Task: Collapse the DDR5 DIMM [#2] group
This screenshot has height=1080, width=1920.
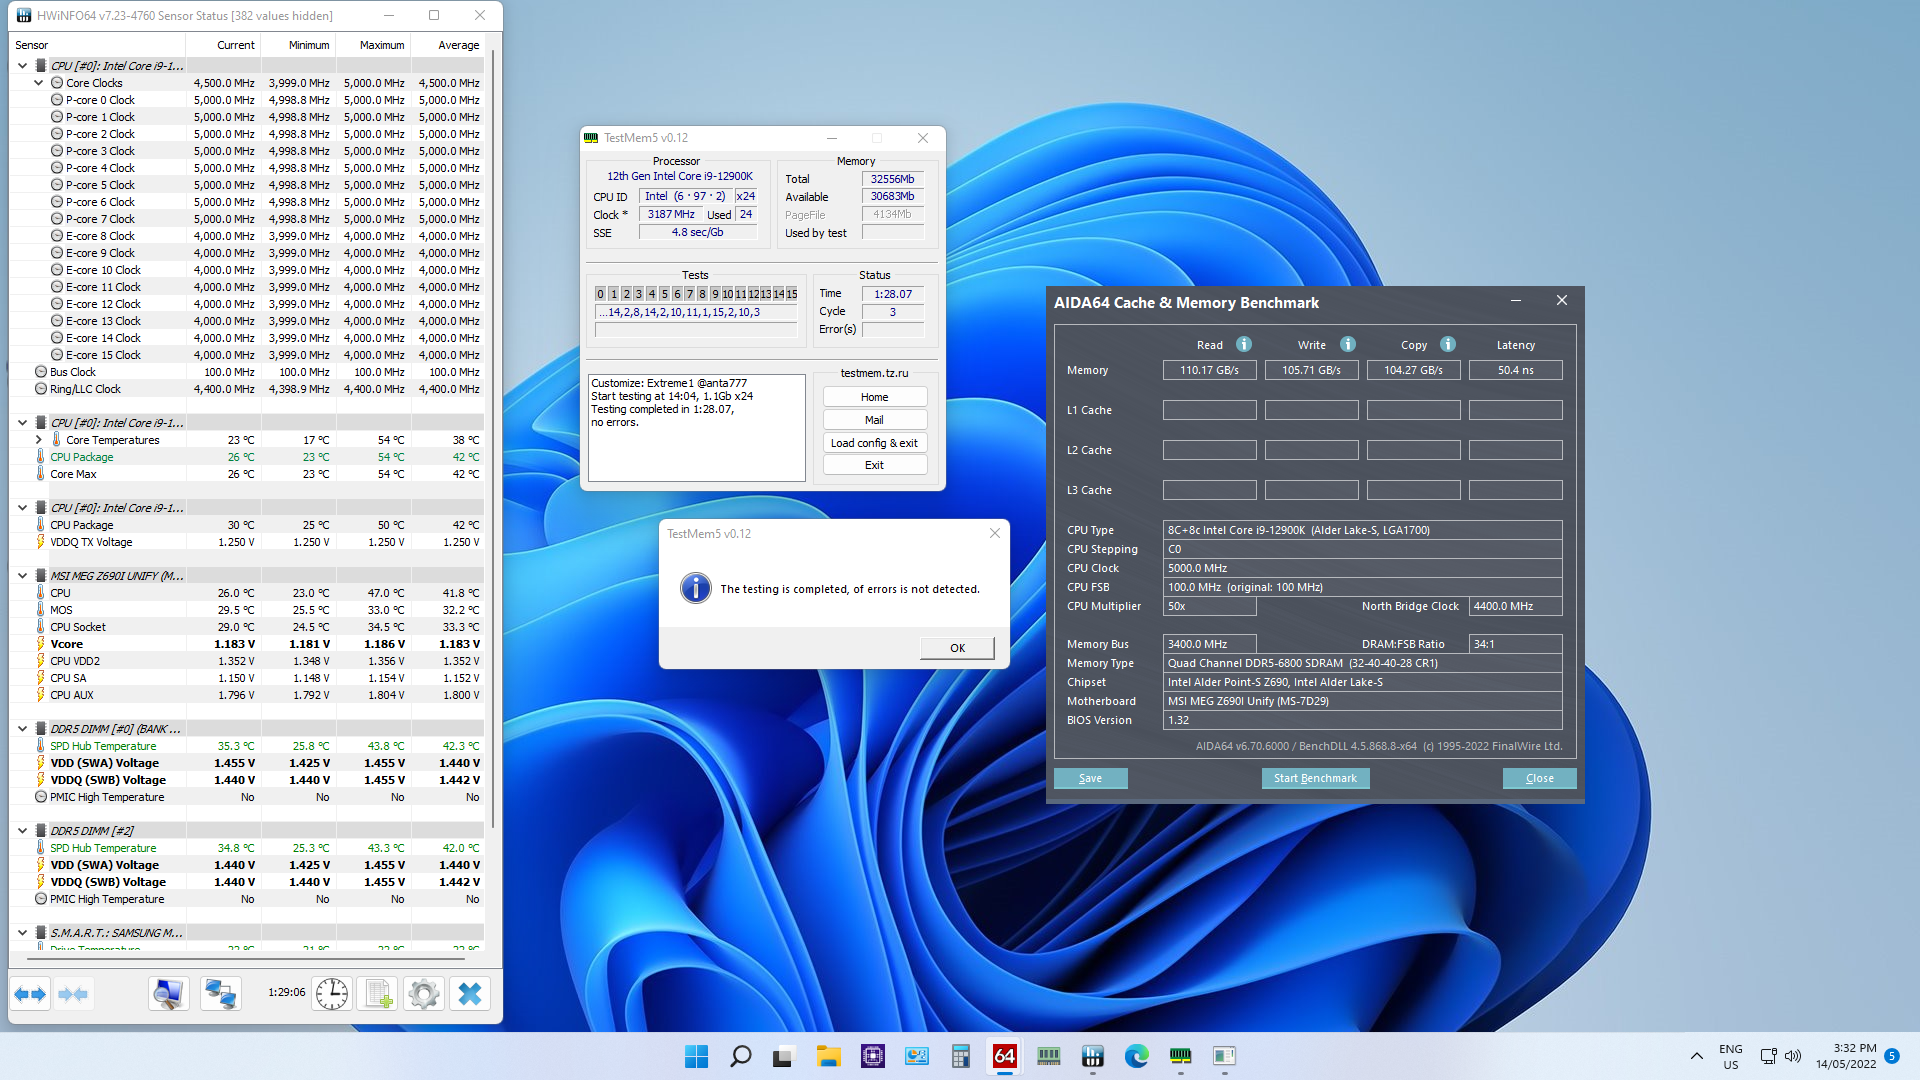Action: coord(22,831)
